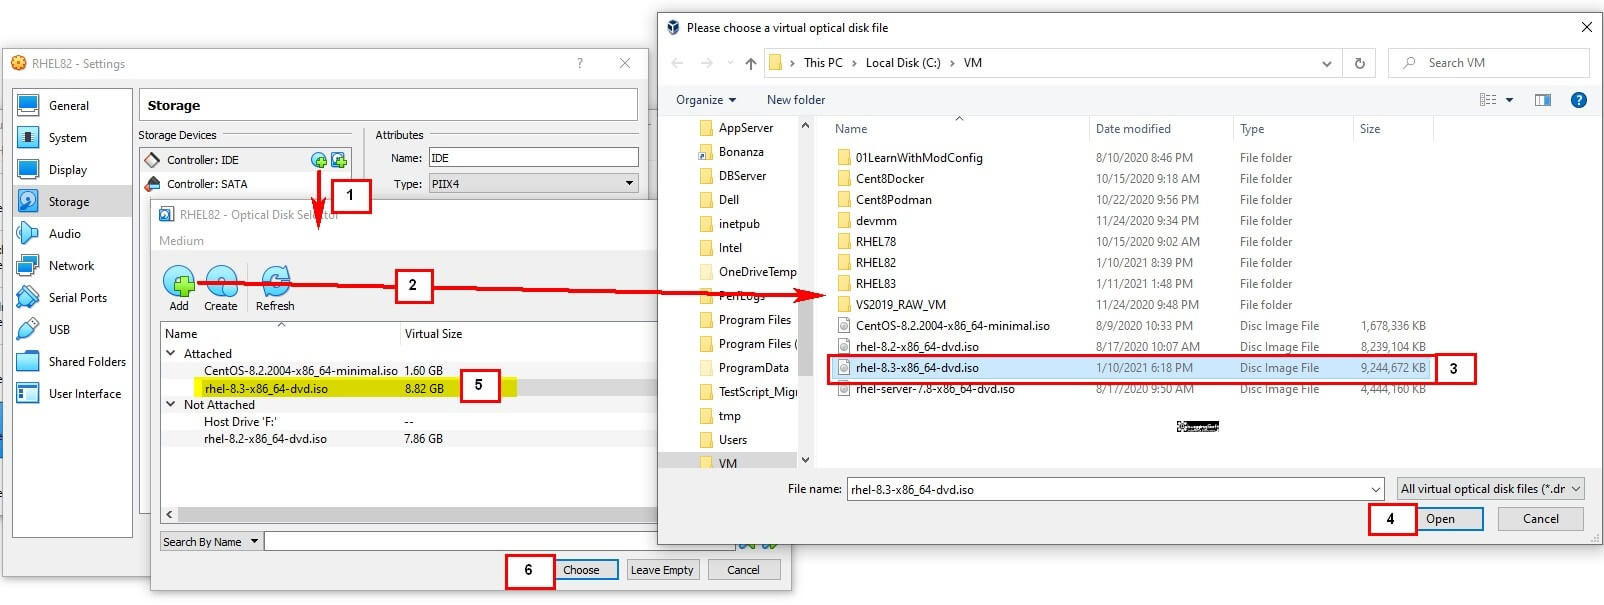Select Program Files in the folder tree
The image size is (1604, 605).
(x=745, y=320)
